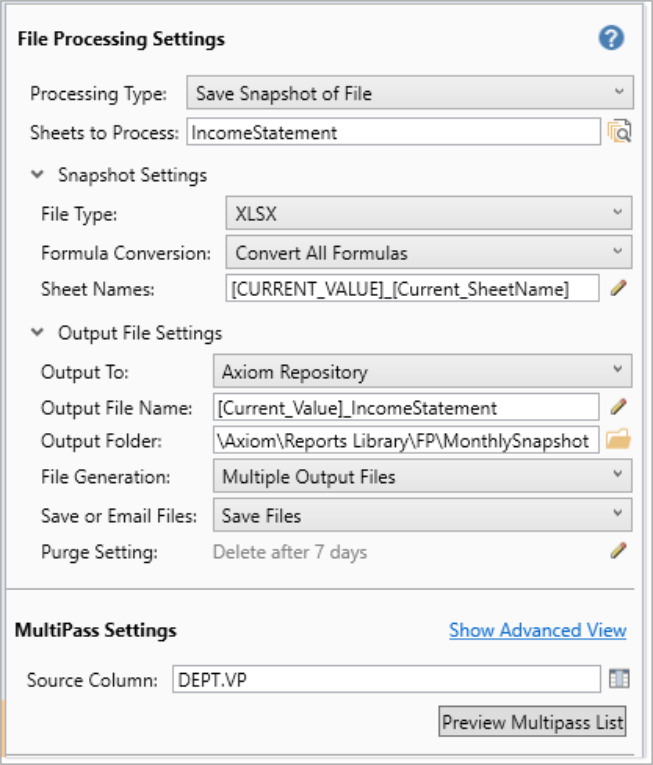
Task: Expand the Formula Conversion dropdown
Action: point(428,253)
